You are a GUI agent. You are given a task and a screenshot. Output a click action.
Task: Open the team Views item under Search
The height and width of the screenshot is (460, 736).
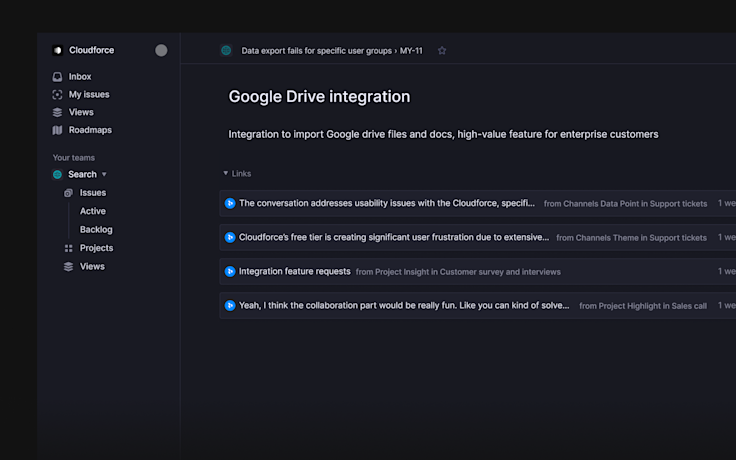point(92,266)
